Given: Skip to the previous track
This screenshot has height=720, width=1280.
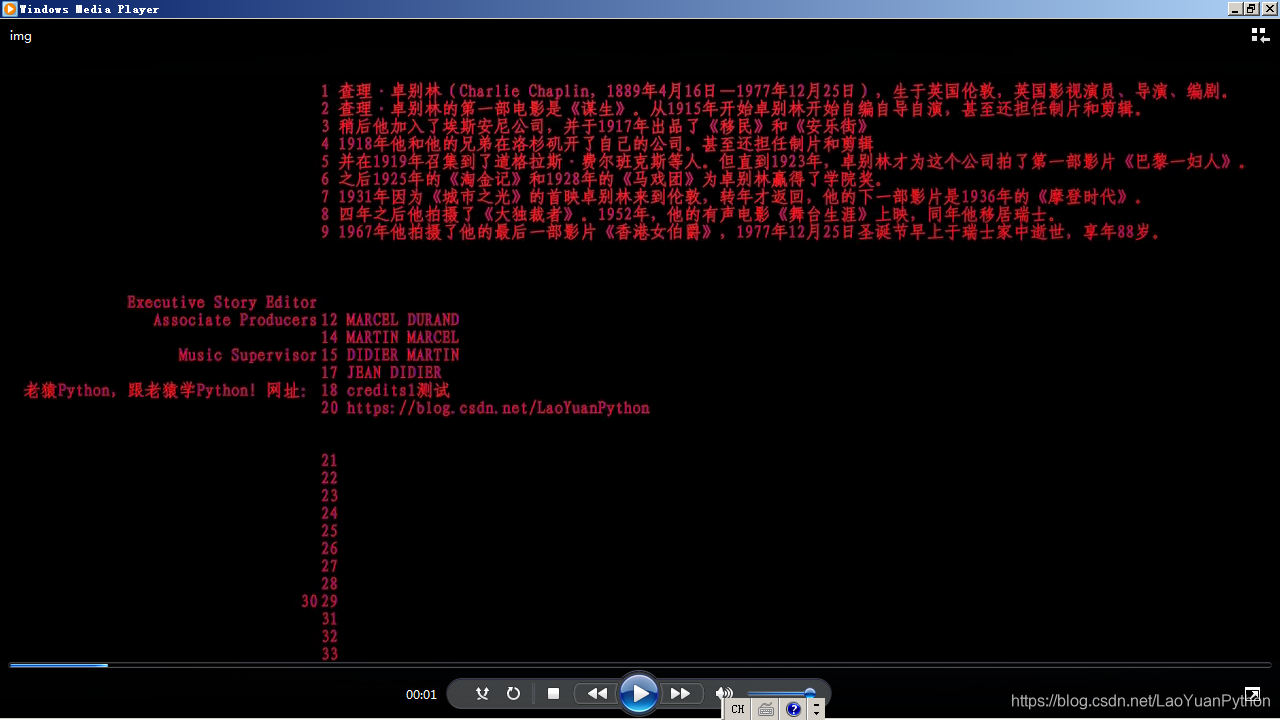Looking at the screenshot, I should coord(597,693).
